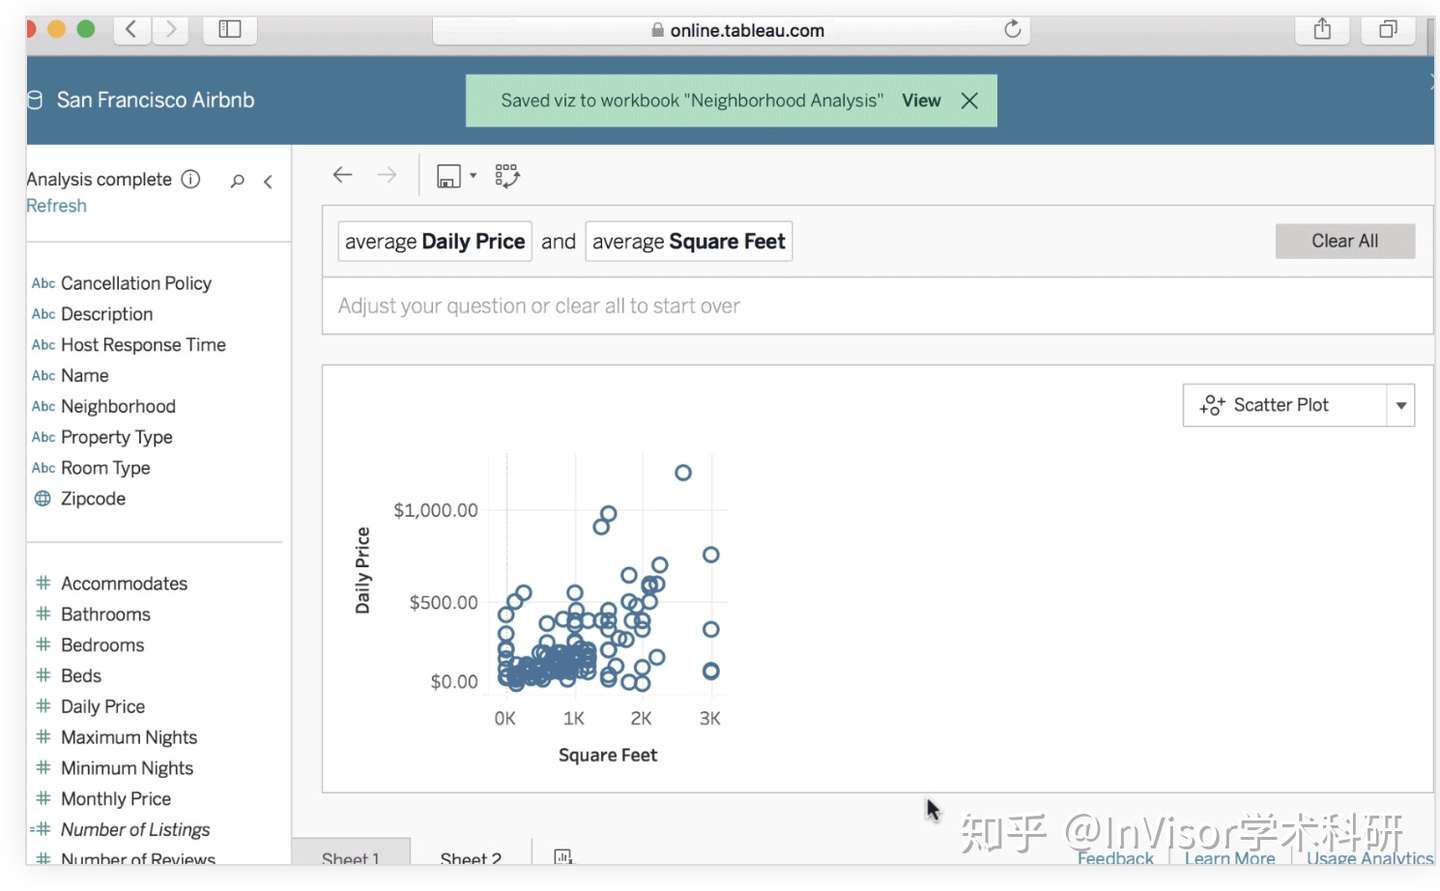Click the $1,000.00 axis label
This screenshot has height=891, width=1440.
tap(436, 510)
